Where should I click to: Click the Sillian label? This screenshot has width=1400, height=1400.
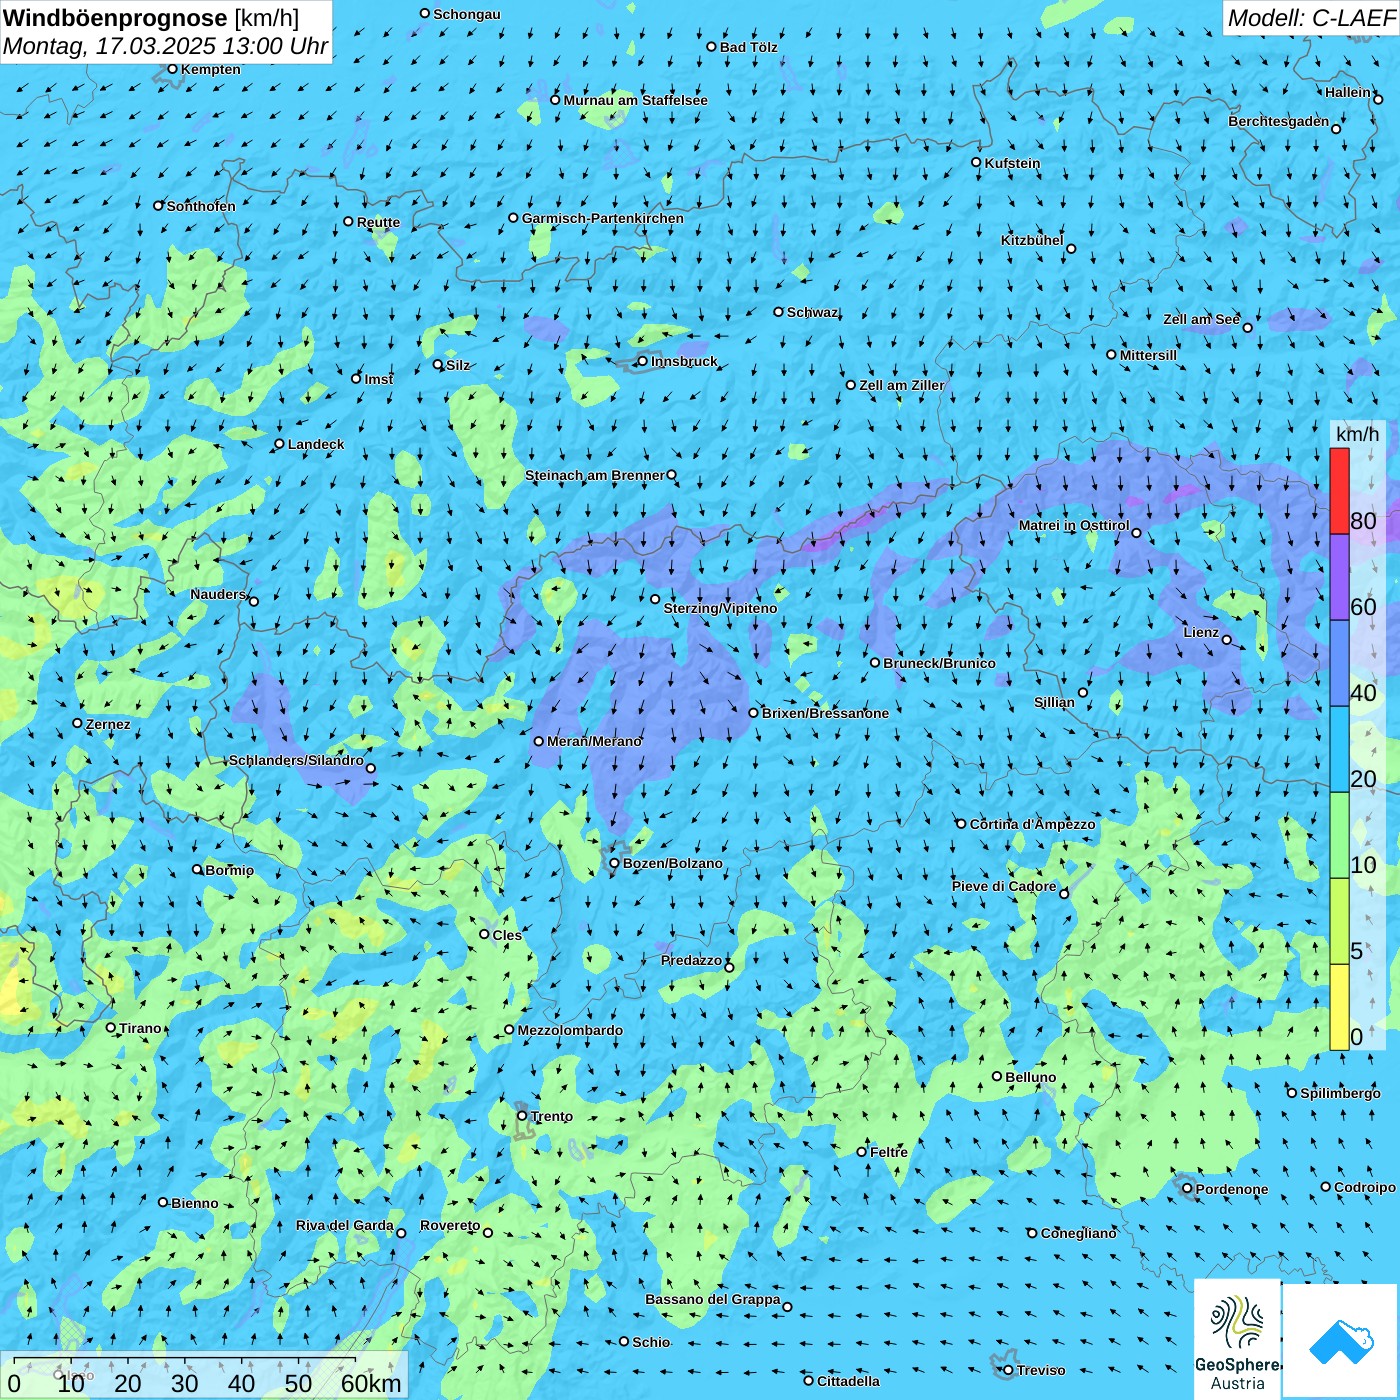click(x=1054, y=702)
